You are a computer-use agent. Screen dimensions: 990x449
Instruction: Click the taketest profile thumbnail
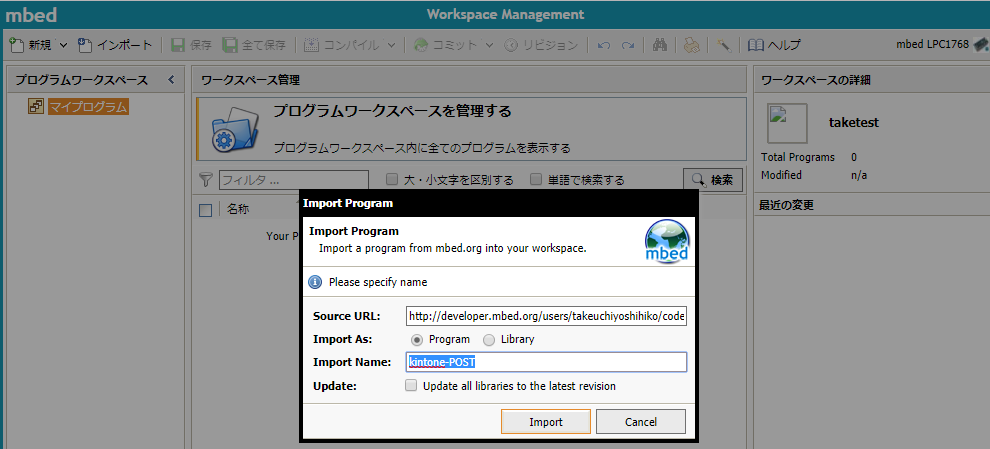(x=787, y=123)
